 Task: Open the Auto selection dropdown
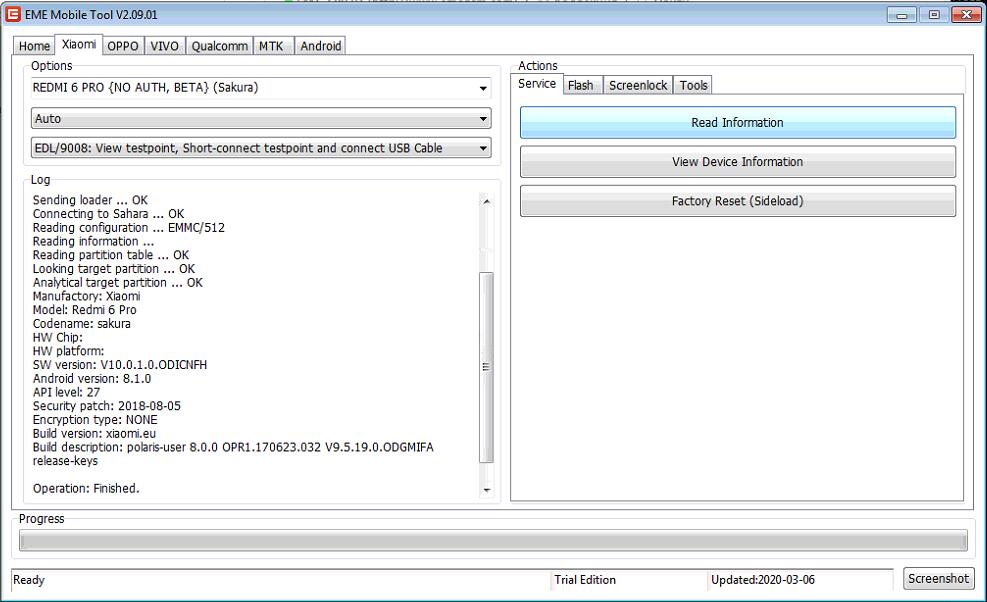[x=261, y=118]
